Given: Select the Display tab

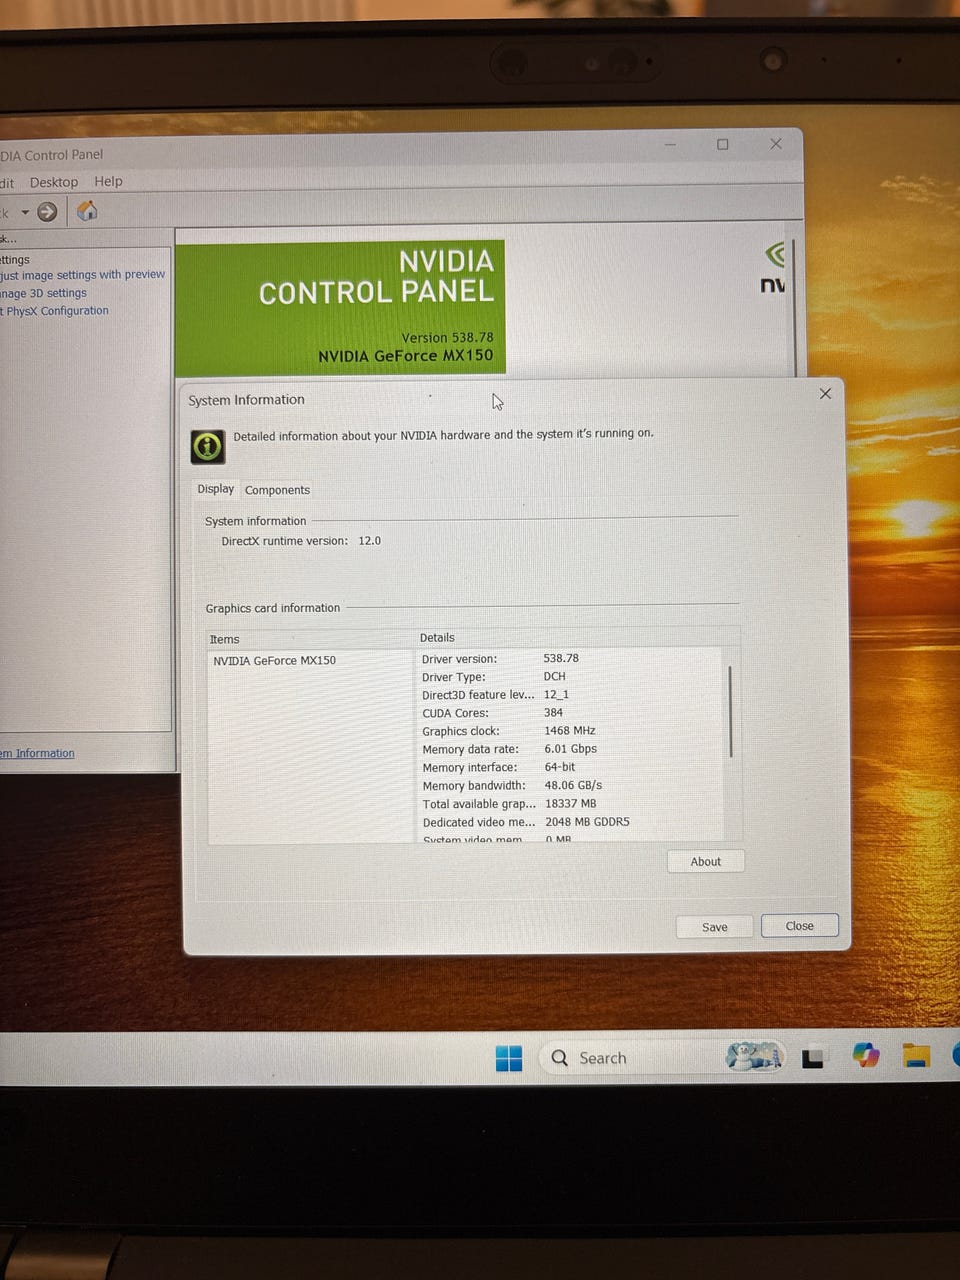Looking at the screenshot, I should [216, 489].
